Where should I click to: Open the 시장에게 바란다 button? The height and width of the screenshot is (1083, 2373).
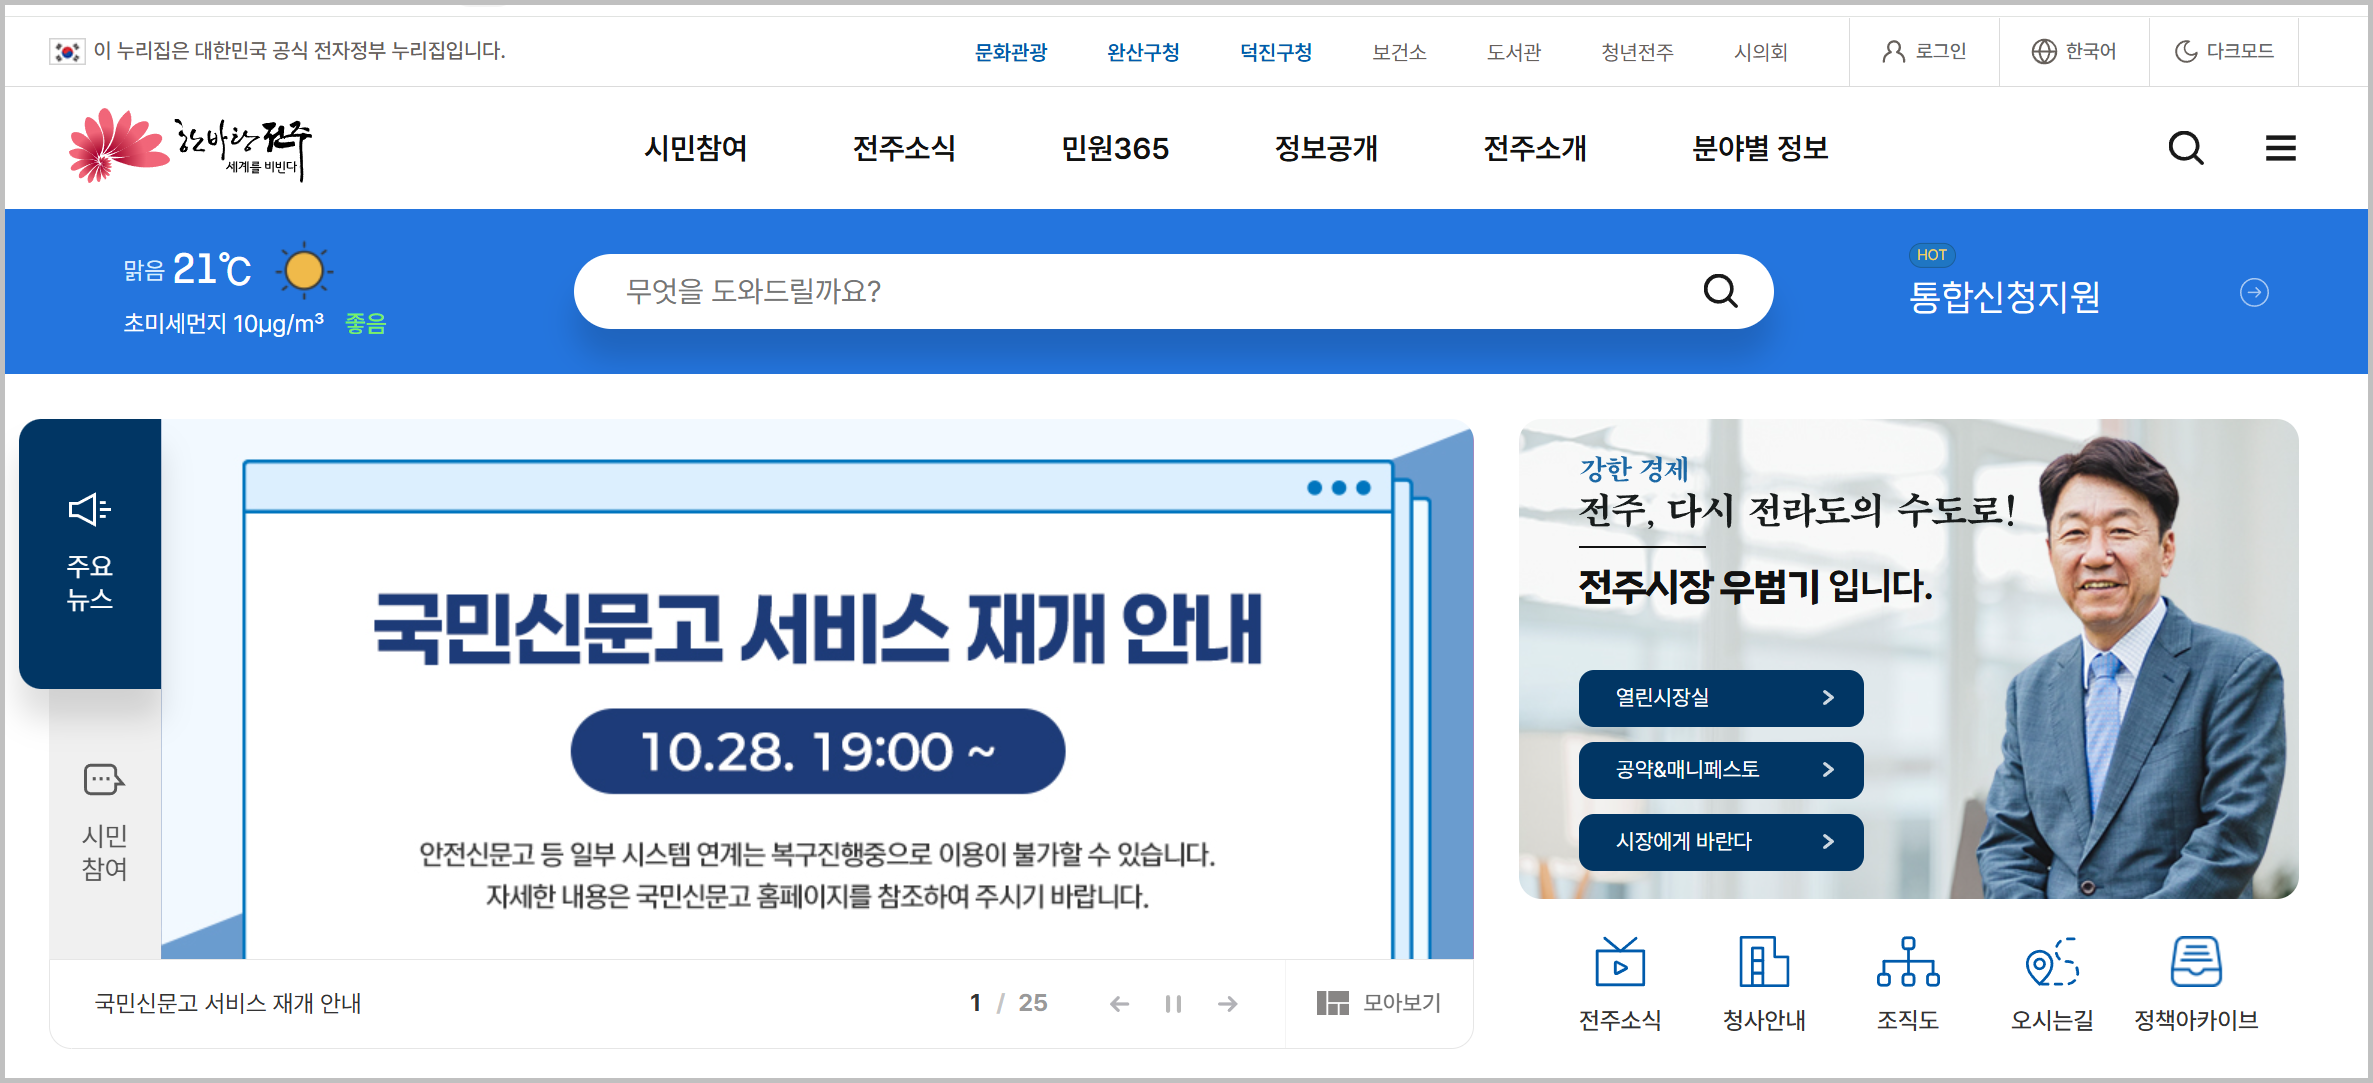[x=1720, y=842]
